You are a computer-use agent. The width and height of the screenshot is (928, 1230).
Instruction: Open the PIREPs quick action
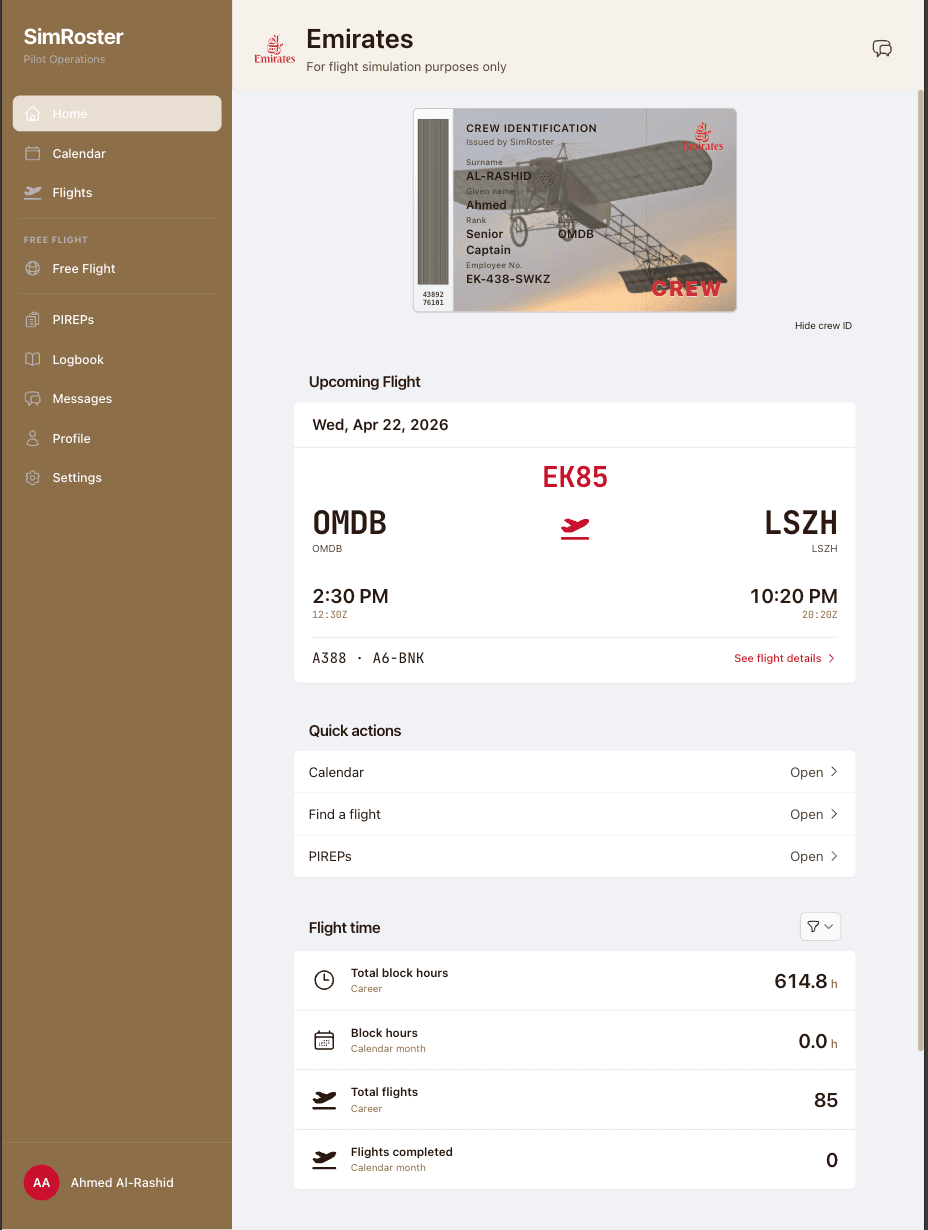point(575,856)
